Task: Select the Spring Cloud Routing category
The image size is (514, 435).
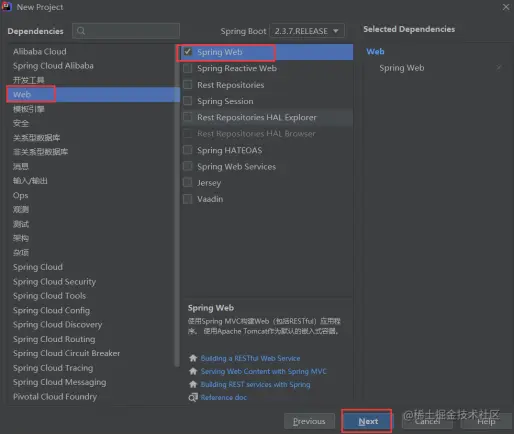Action: coord(54,339)
